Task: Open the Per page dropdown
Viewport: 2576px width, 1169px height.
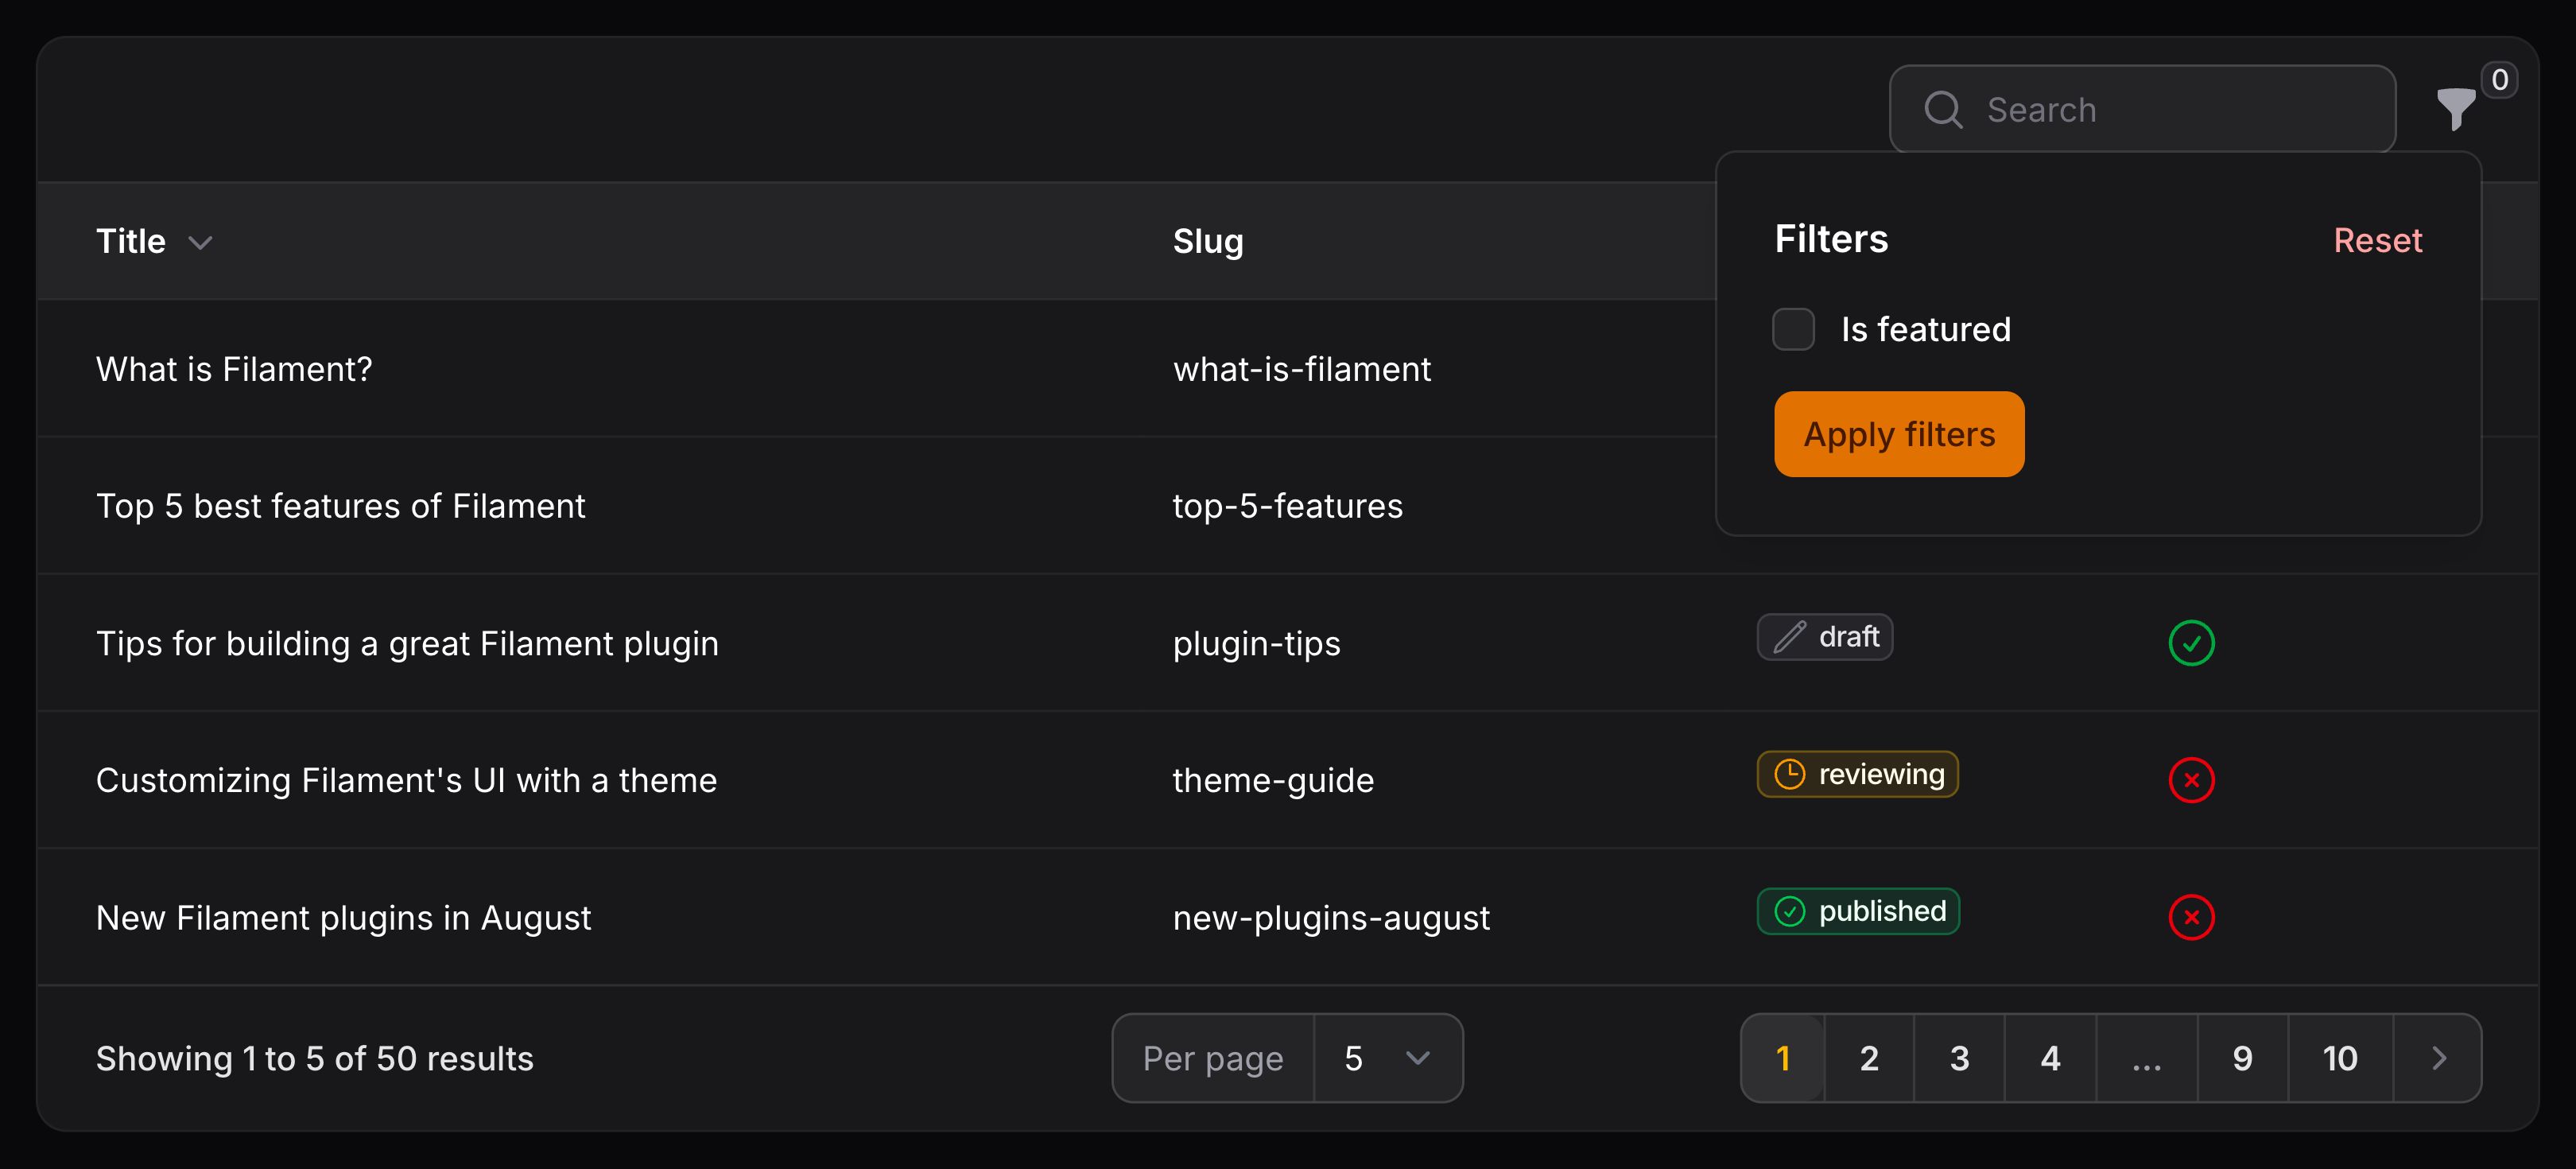Action: click(x=1387, y=1058)
